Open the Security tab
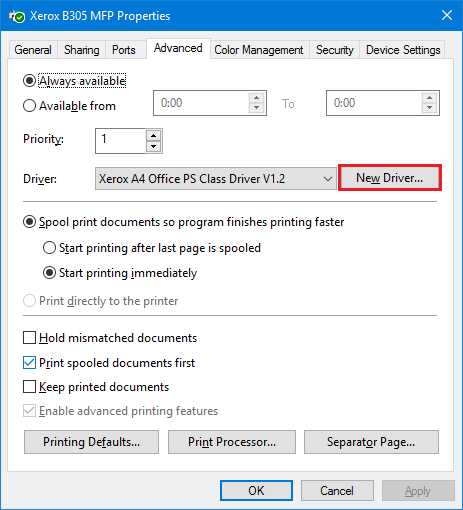 (335, 50)
